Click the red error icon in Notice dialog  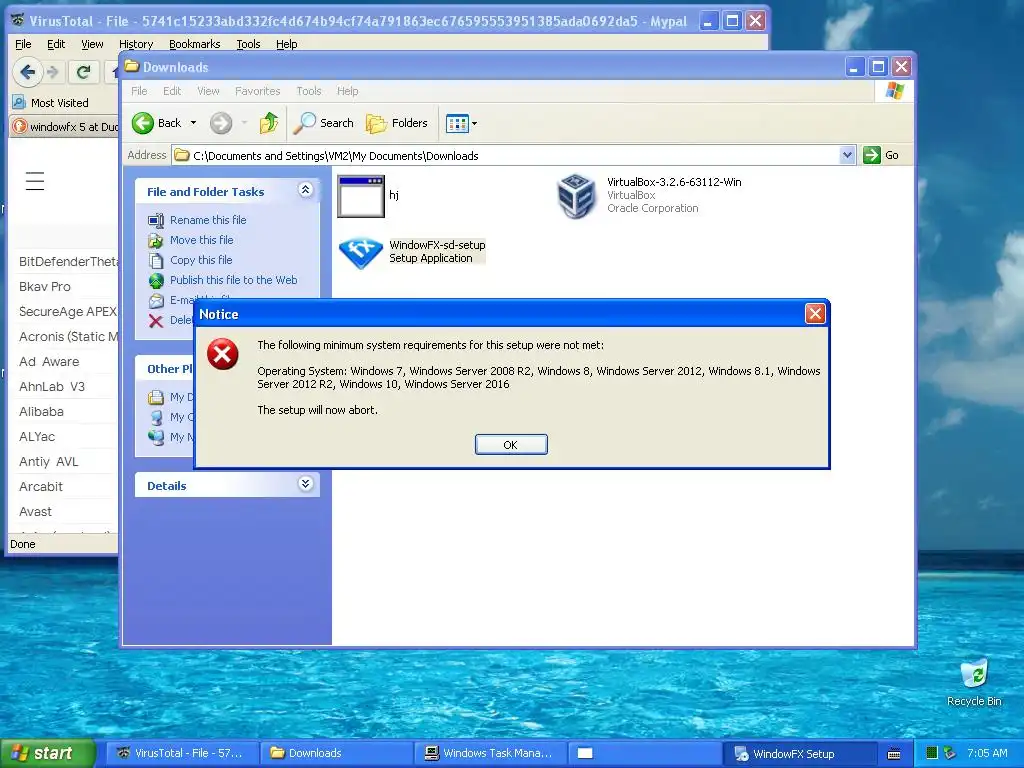[x=223, y=355]
